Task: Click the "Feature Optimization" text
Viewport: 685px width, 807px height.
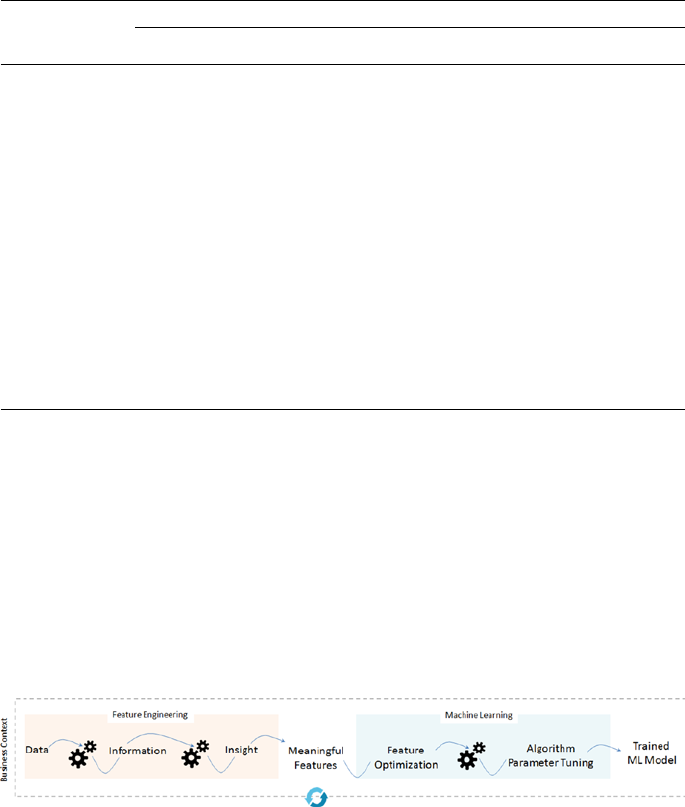Action: pos(406,758)
